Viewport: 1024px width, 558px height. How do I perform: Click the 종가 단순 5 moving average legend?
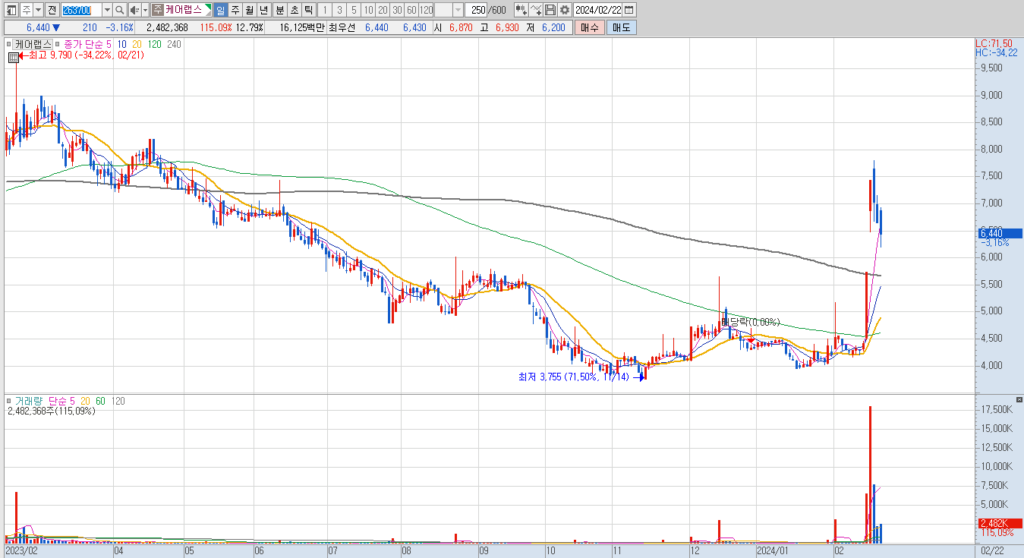click(x=88, y=44)
